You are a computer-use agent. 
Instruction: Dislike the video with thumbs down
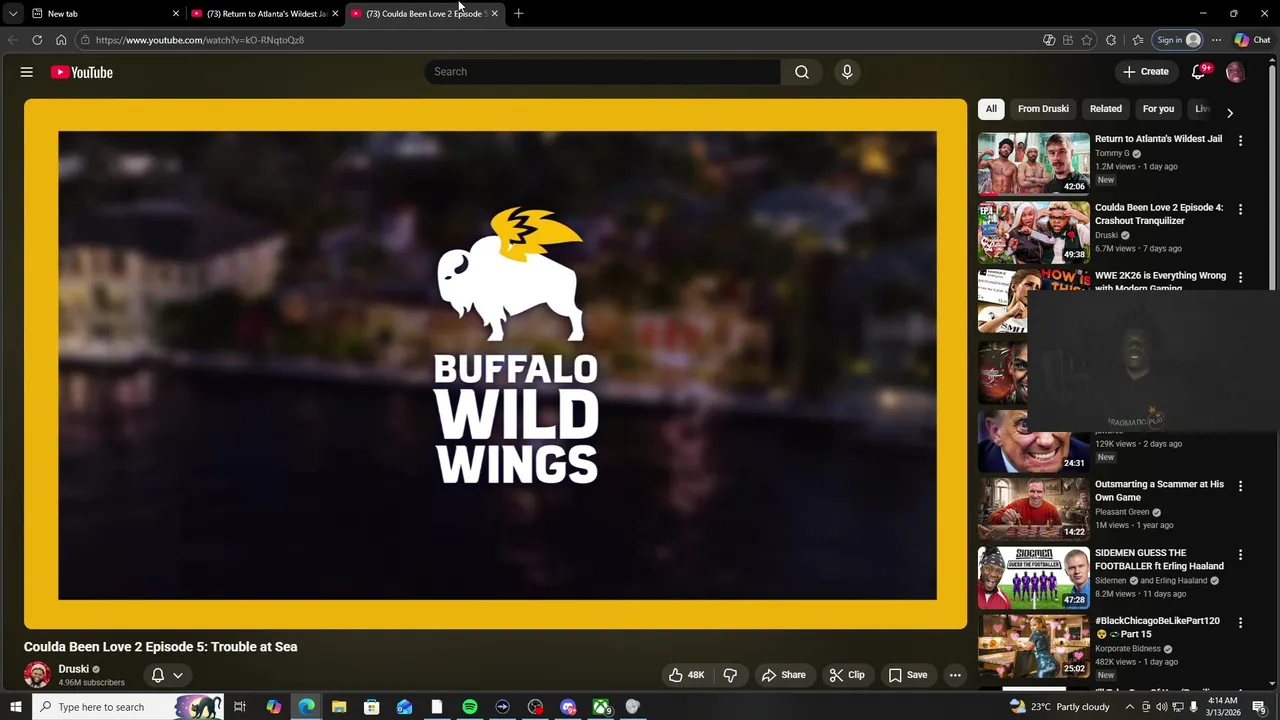(x=730, y=675)
